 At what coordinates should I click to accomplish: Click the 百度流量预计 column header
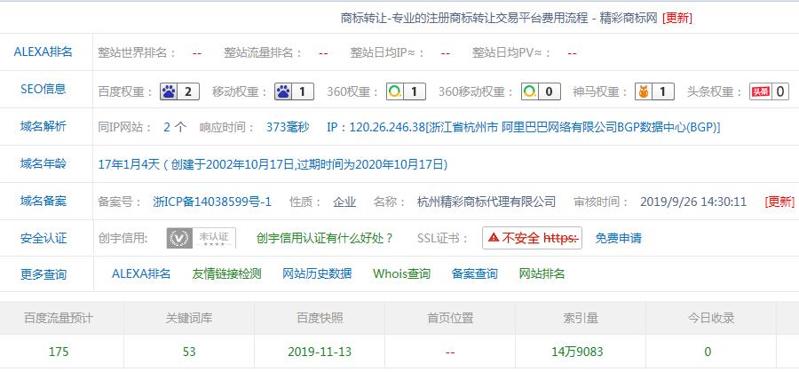[59, 318]
